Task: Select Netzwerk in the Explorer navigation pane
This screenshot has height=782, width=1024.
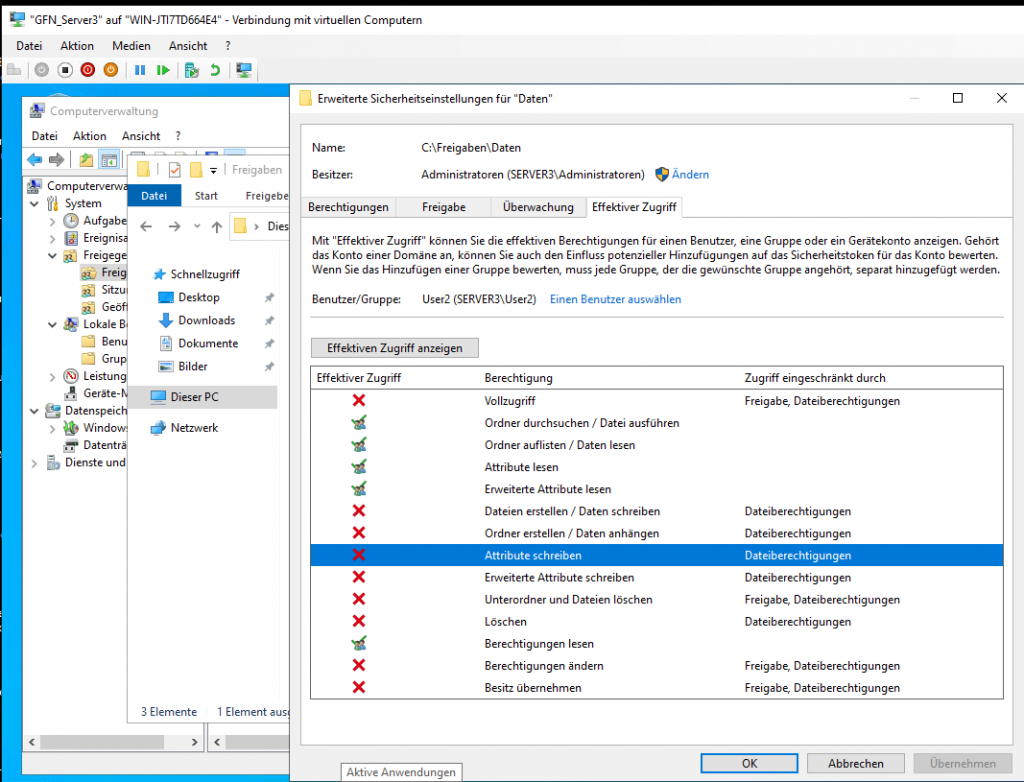Action: (193, 428)
